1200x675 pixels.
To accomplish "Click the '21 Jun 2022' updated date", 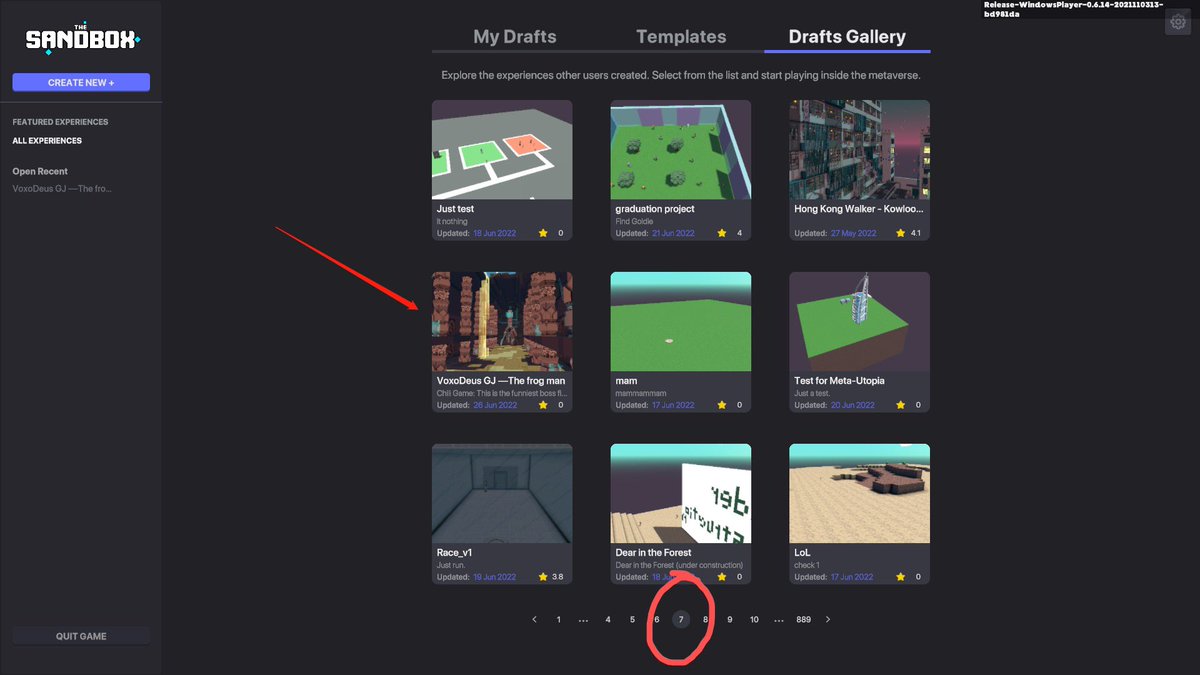I will click(673, 233).
